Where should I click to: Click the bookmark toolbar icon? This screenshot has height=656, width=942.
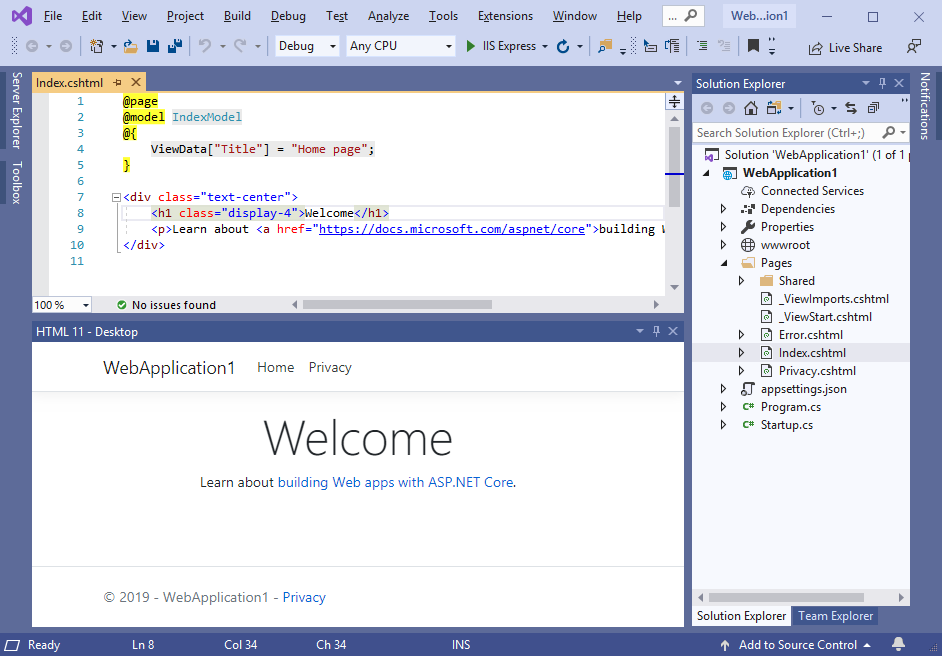tap(753, 46)
